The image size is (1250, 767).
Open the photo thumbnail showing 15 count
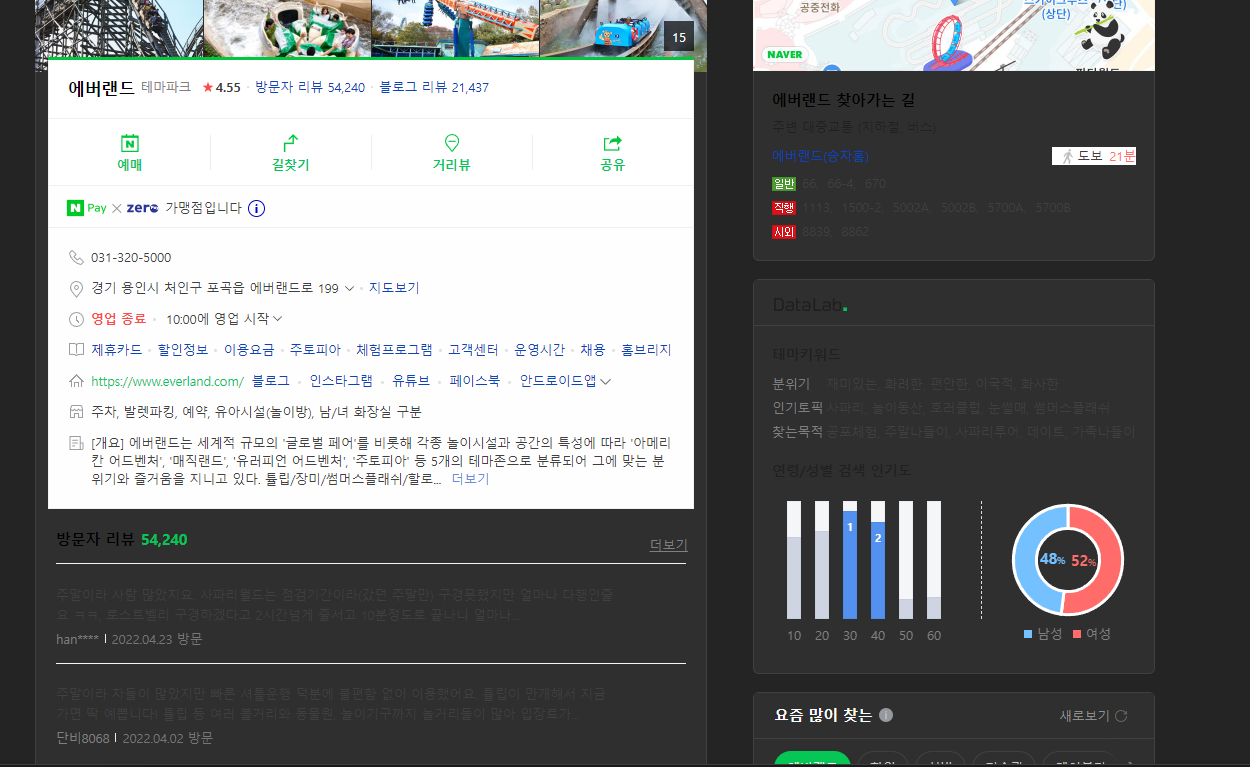[679, 36]
